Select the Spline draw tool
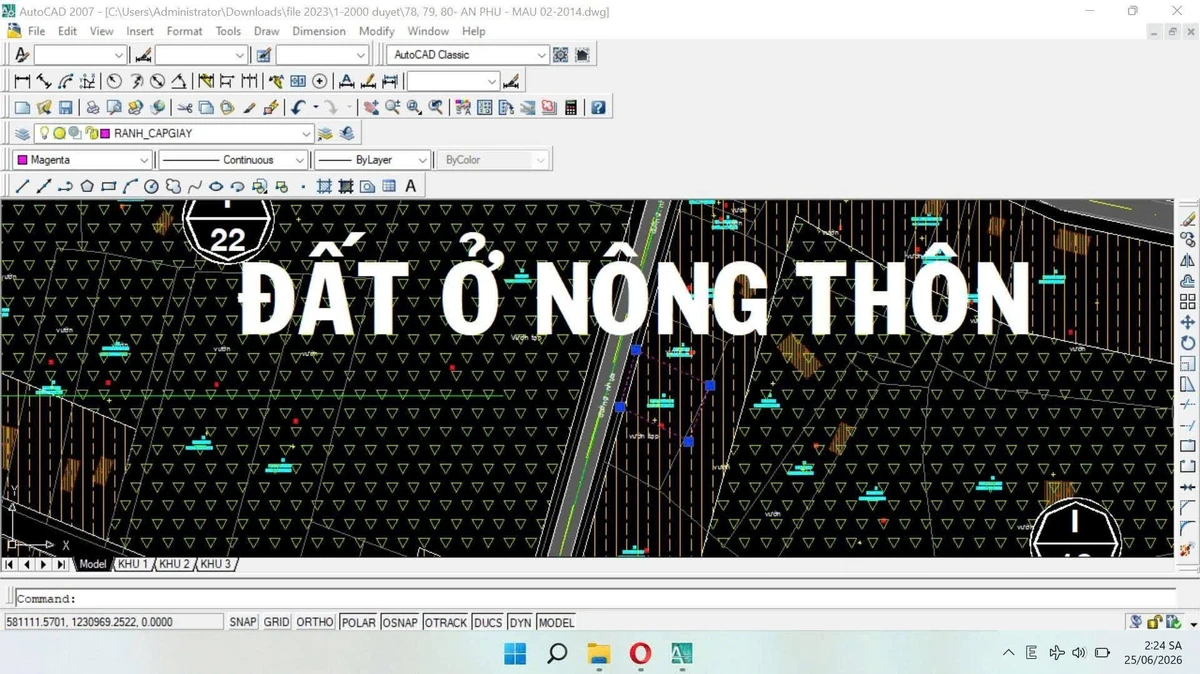The height and width of the screenshot is (674, 1200). 195,186
